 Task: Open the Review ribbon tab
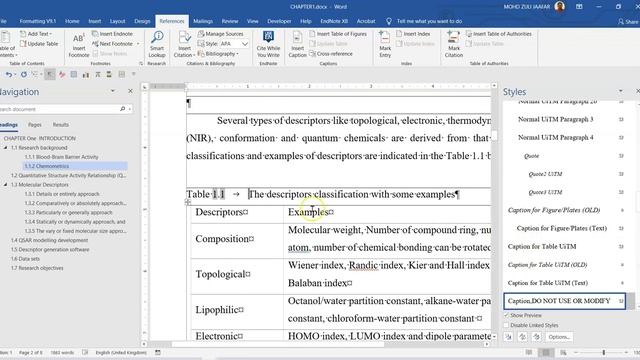pyautogui.click(x=230, y=21)
